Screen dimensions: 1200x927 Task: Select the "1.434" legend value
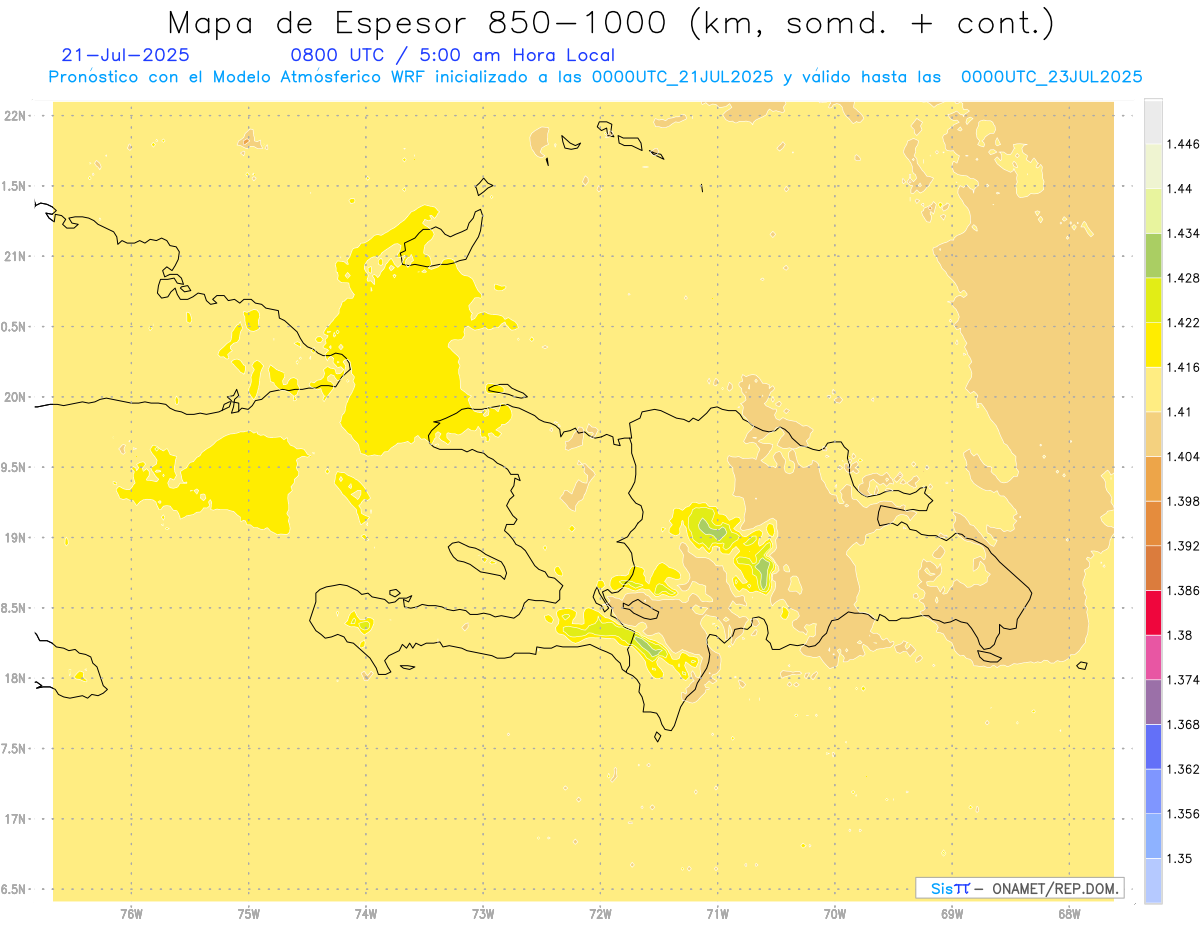tap(1182, 233)
